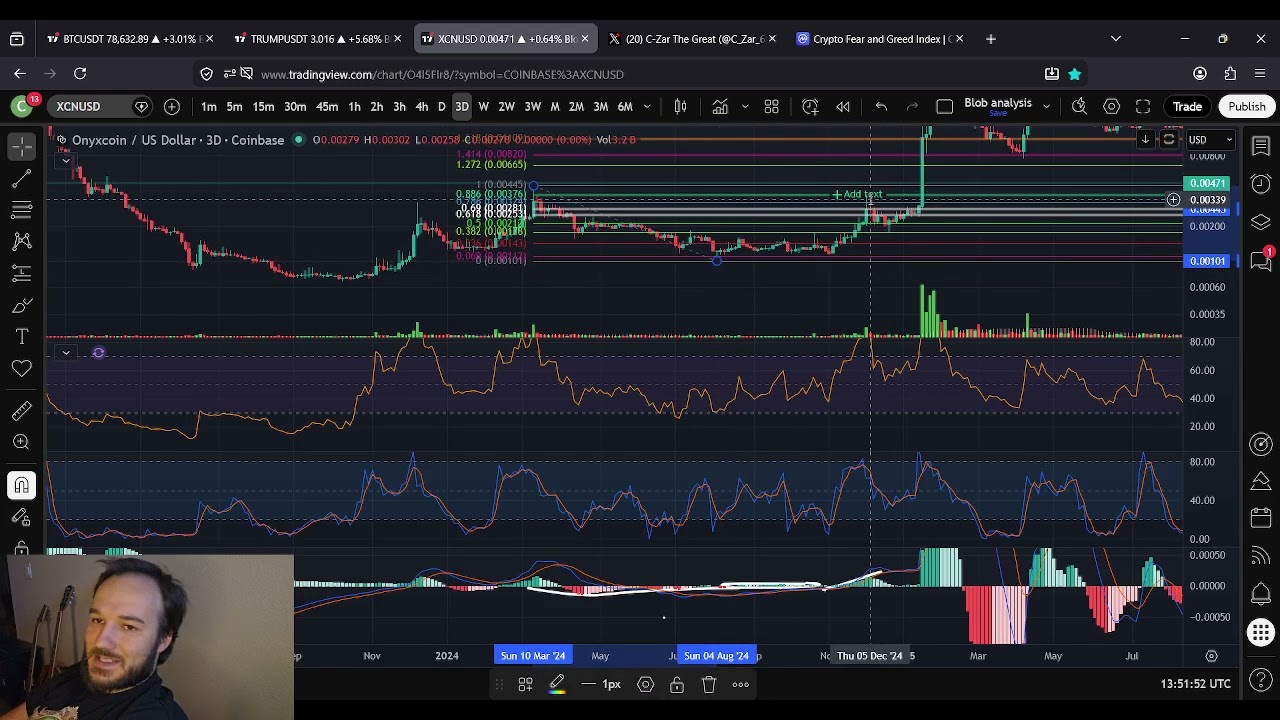This screenshot has width=1280, height=720.
Task: Open the alerts panel in right sidebar
Action: click(x=1261, y=184)
